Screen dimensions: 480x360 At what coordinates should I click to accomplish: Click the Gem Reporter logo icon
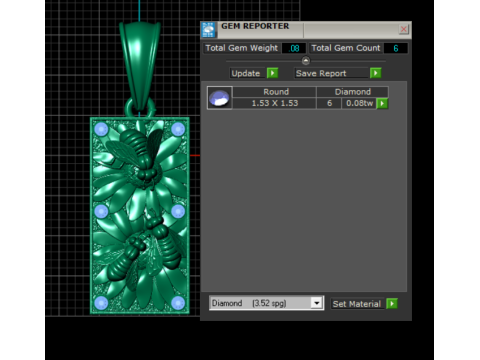click(209, 30)
